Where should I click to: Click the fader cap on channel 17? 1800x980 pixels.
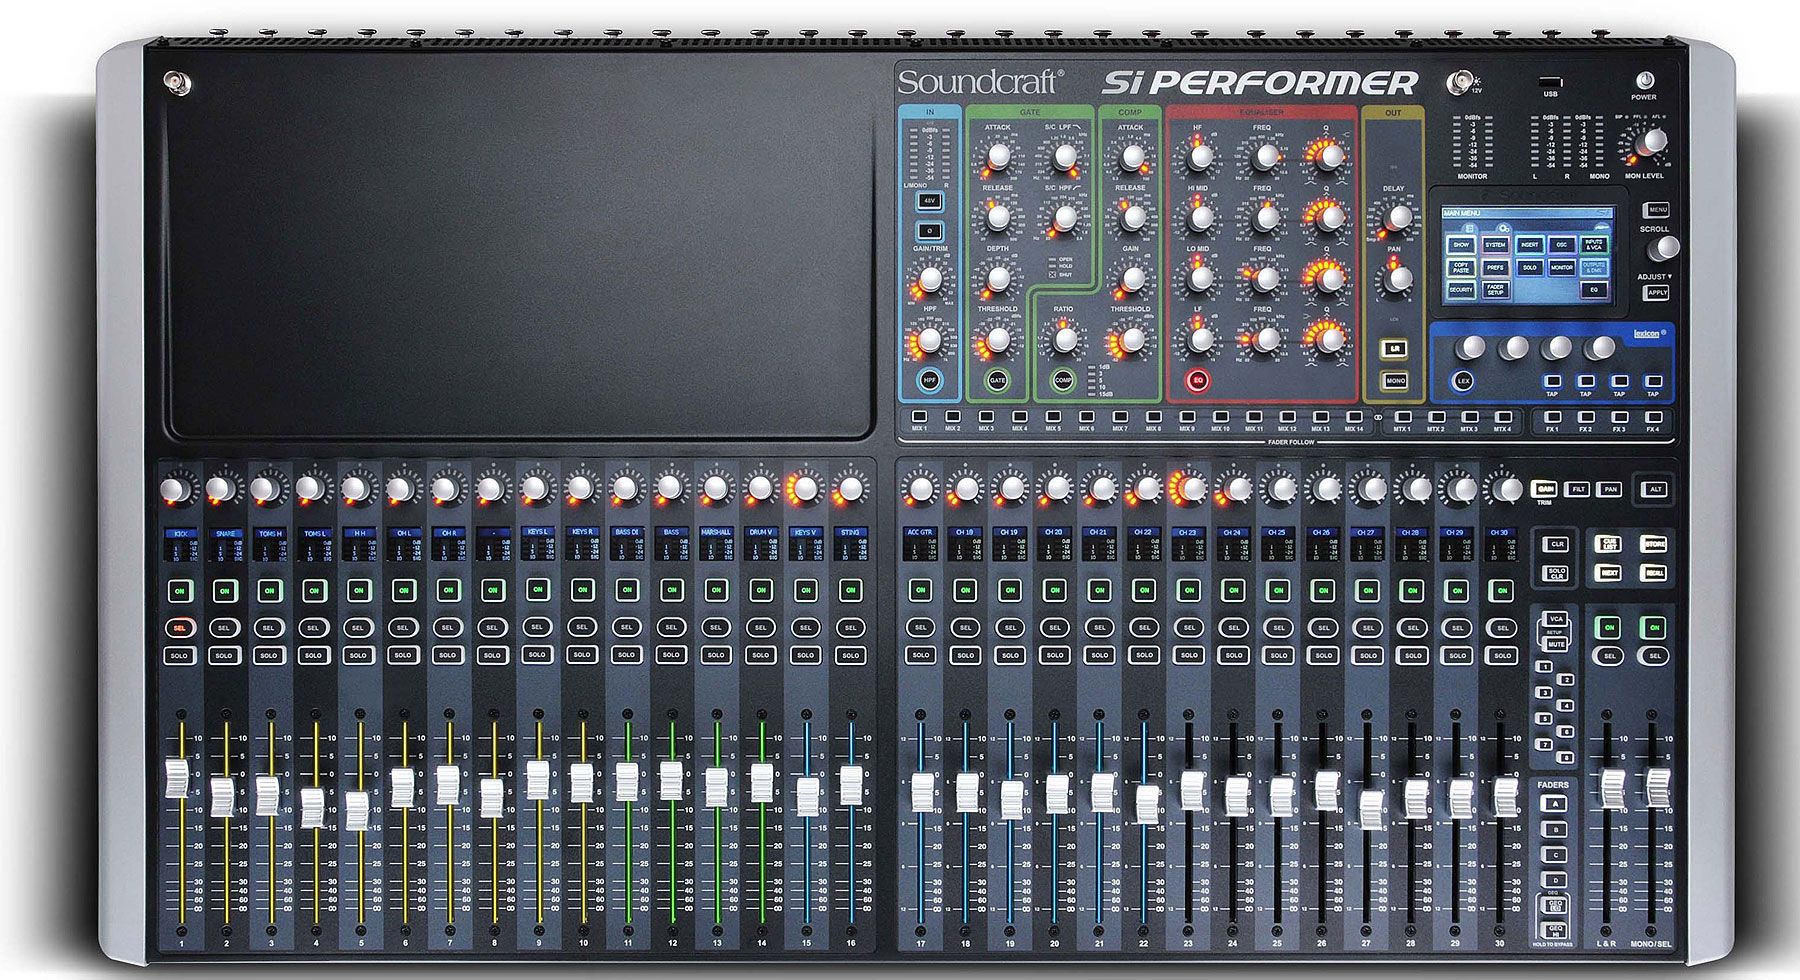coord(923,793)
